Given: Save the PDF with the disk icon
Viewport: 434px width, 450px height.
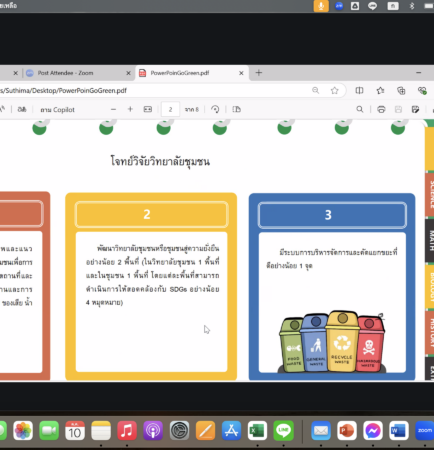Looking at the screenshot, I should 398,109.
